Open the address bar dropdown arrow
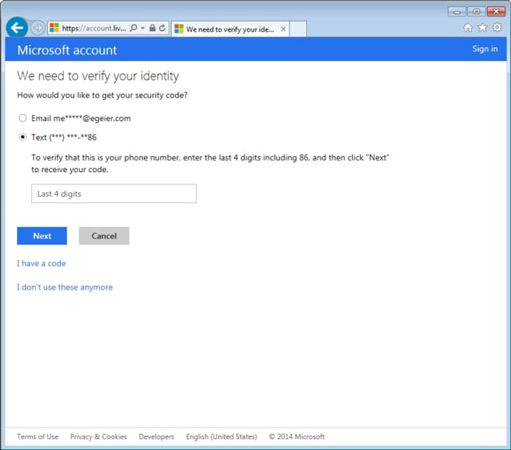This screenshot has width=511, height=450. pyautogui.click(x=143, y=28)
